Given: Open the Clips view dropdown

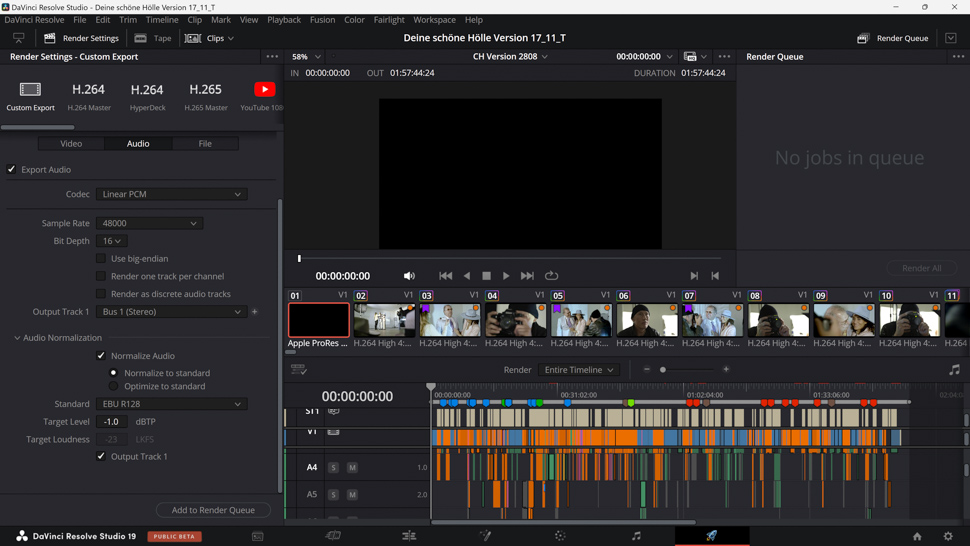Looking at the screenshot, I should click(210, 38).
